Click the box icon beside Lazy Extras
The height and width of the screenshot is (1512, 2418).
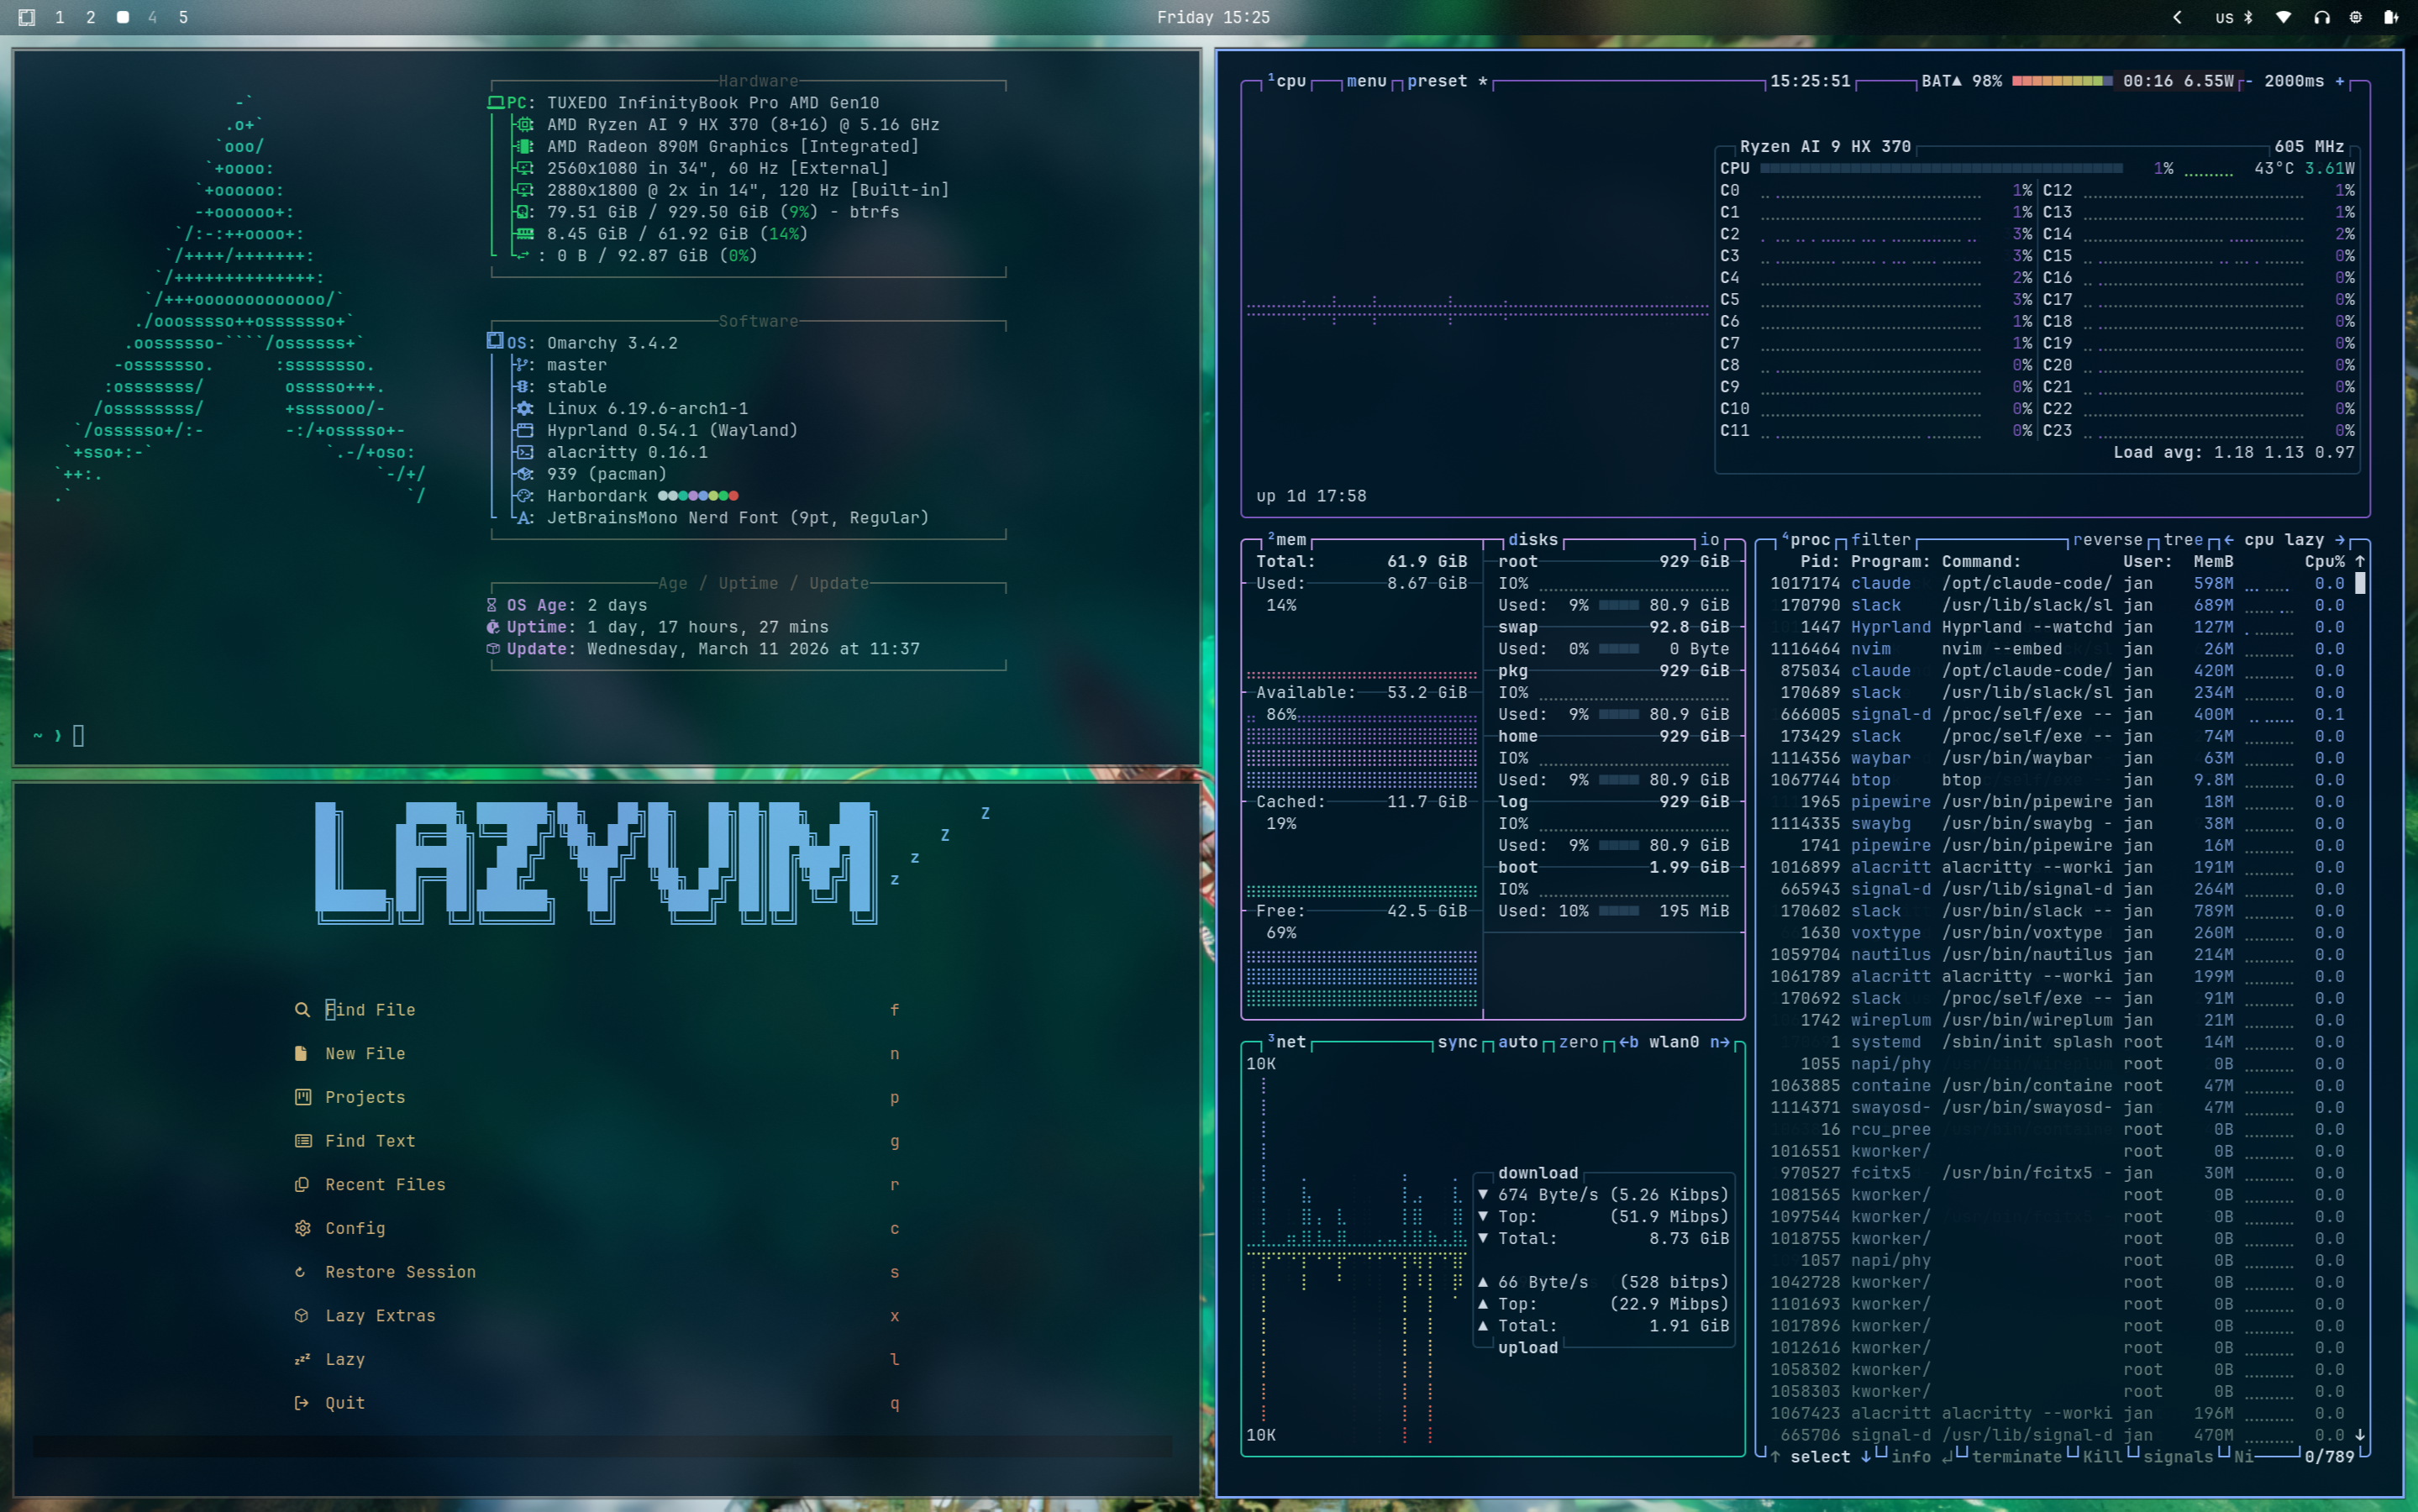pos(301,1316)
